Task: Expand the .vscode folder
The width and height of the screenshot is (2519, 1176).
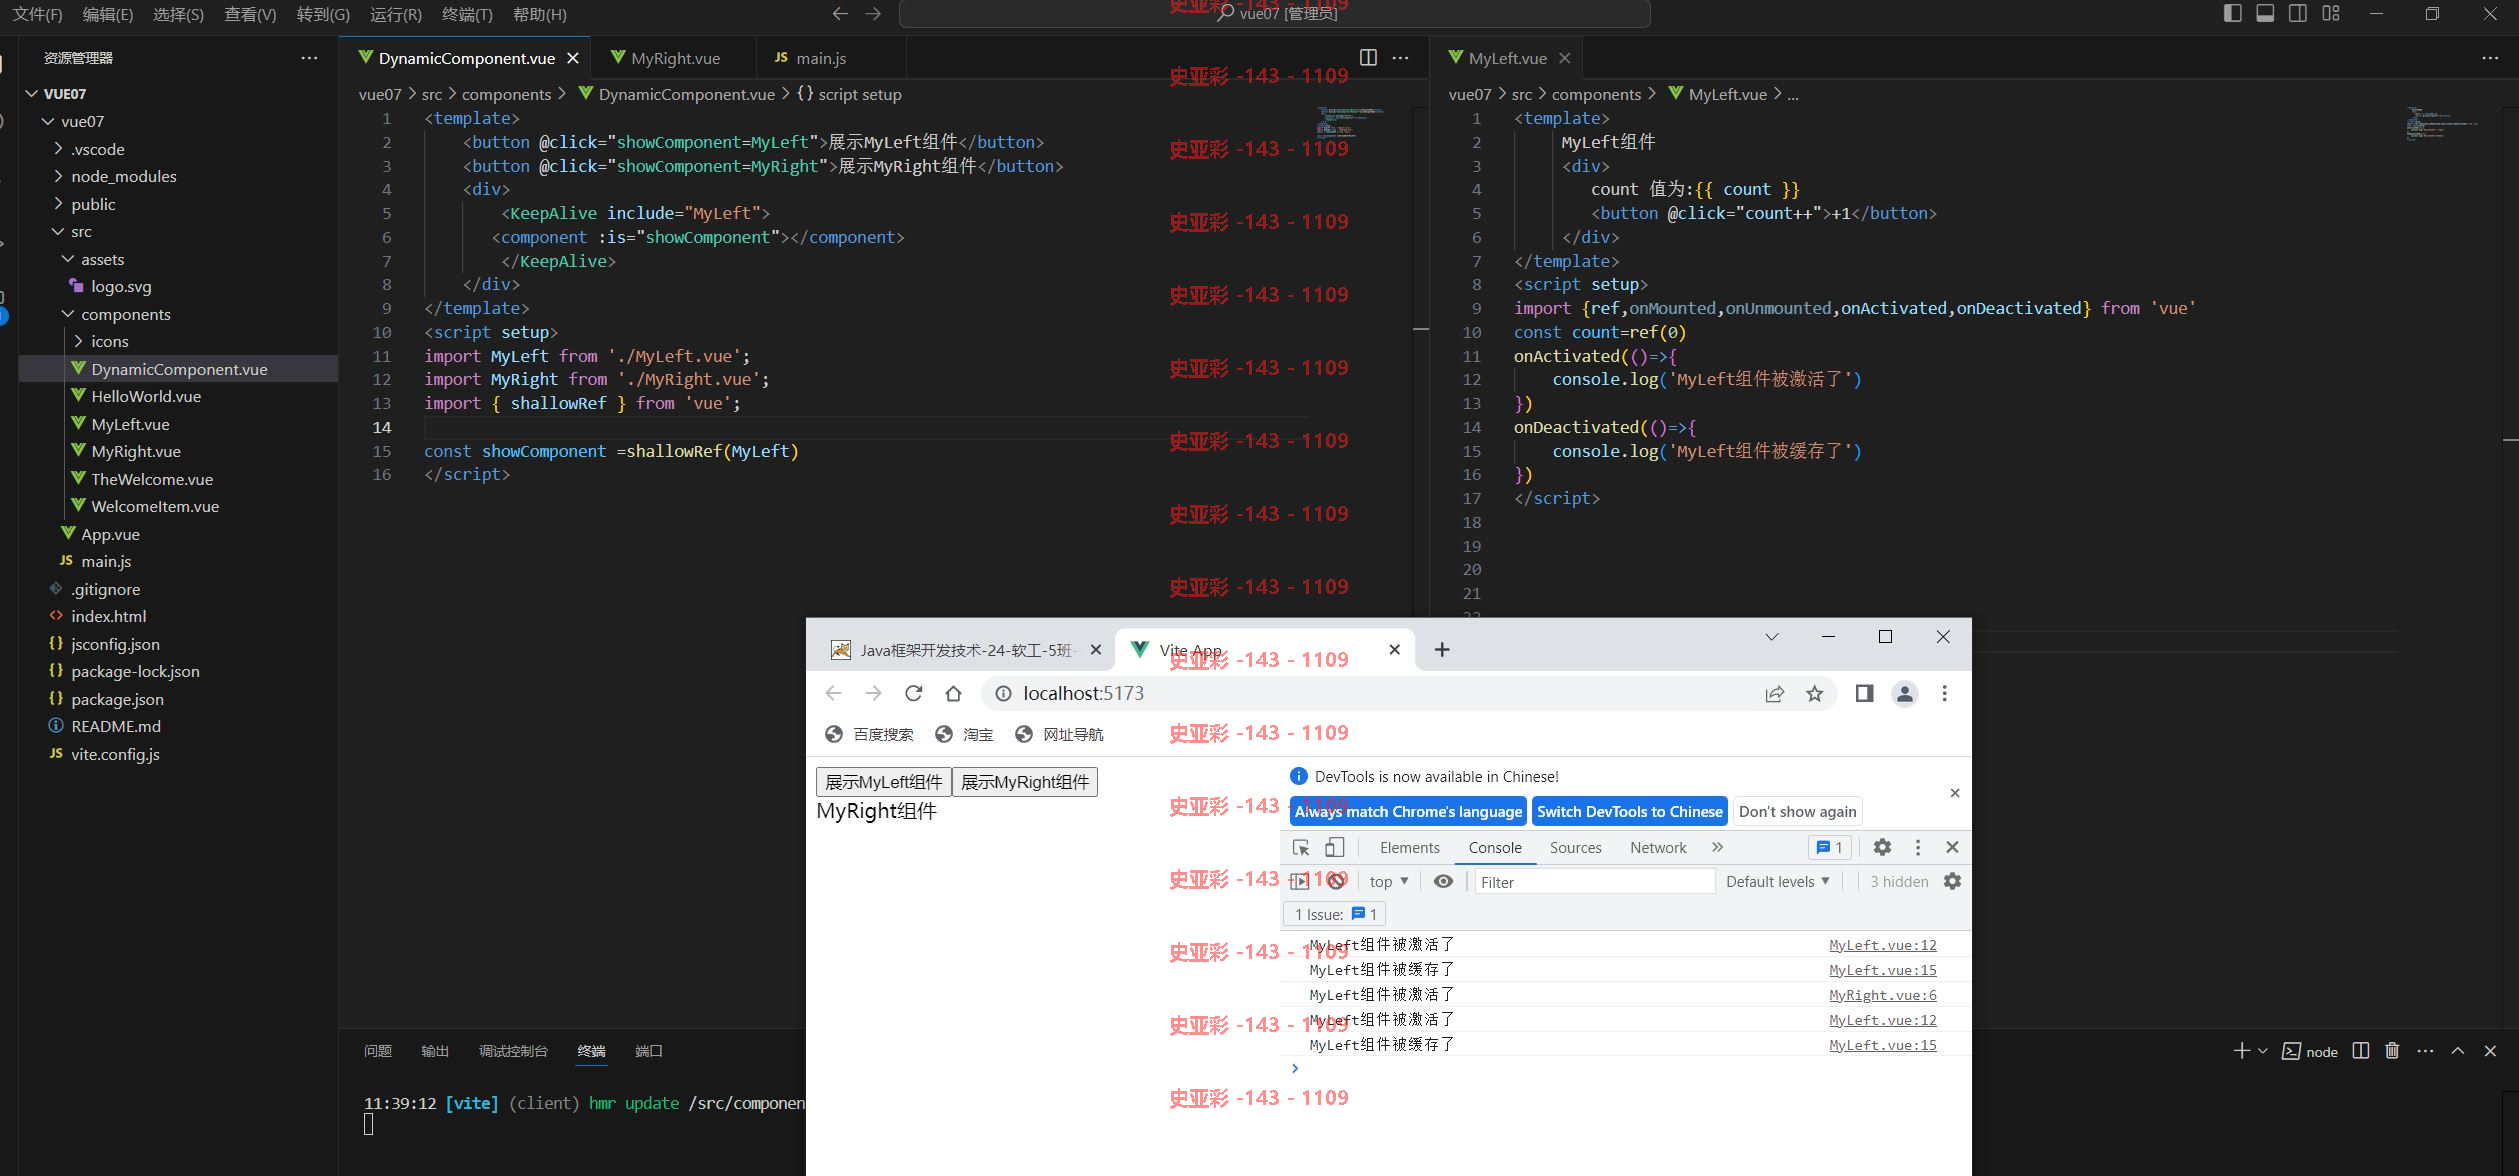Action: tap(58, 149)
